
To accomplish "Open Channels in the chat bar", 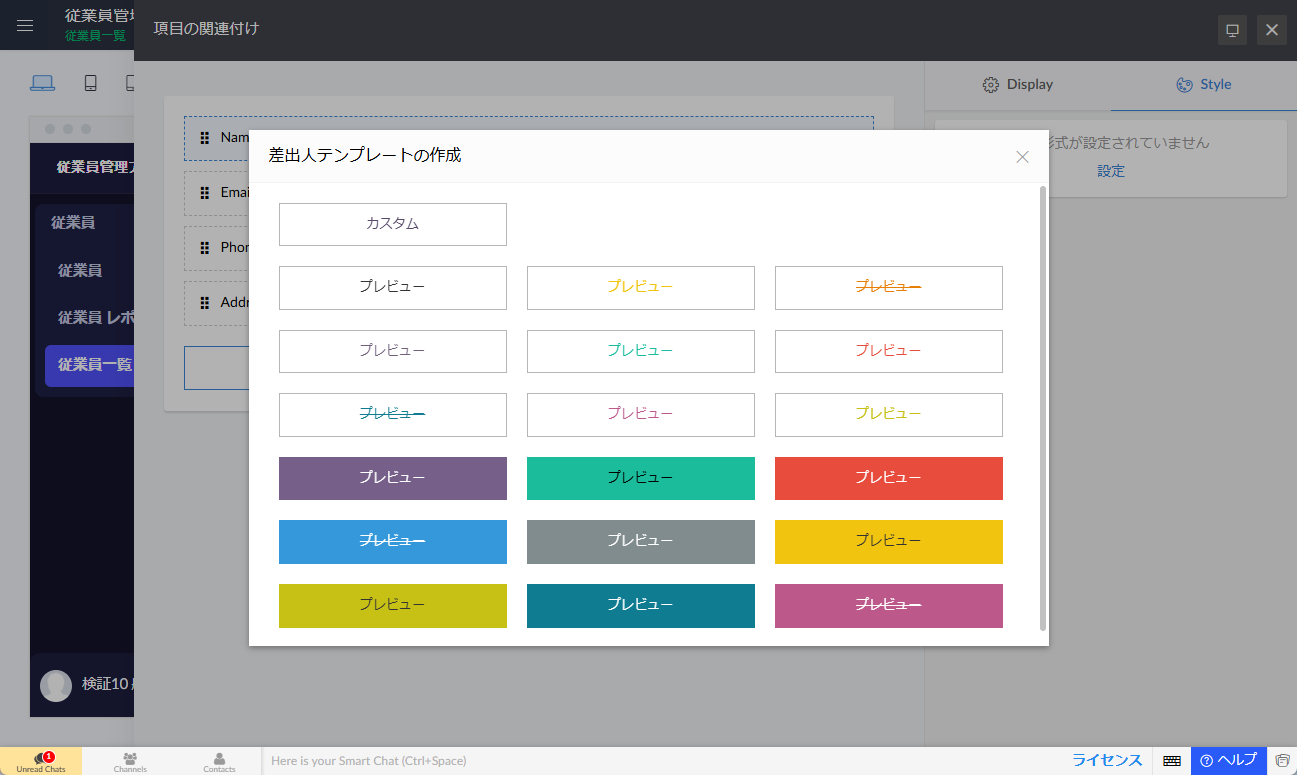I will tap(130, 761).
